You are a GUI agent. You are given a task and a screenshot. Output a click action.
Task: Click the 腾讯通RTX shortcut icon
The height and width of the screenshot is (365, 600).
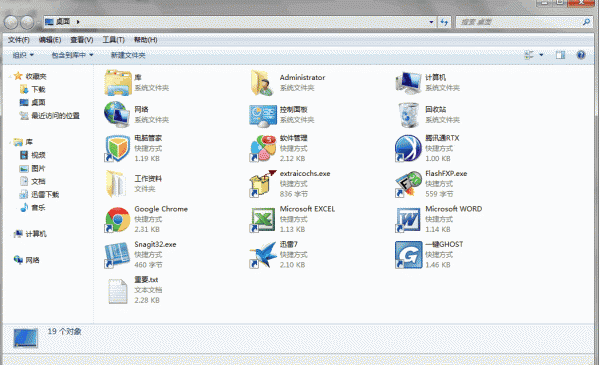(408, 148)
